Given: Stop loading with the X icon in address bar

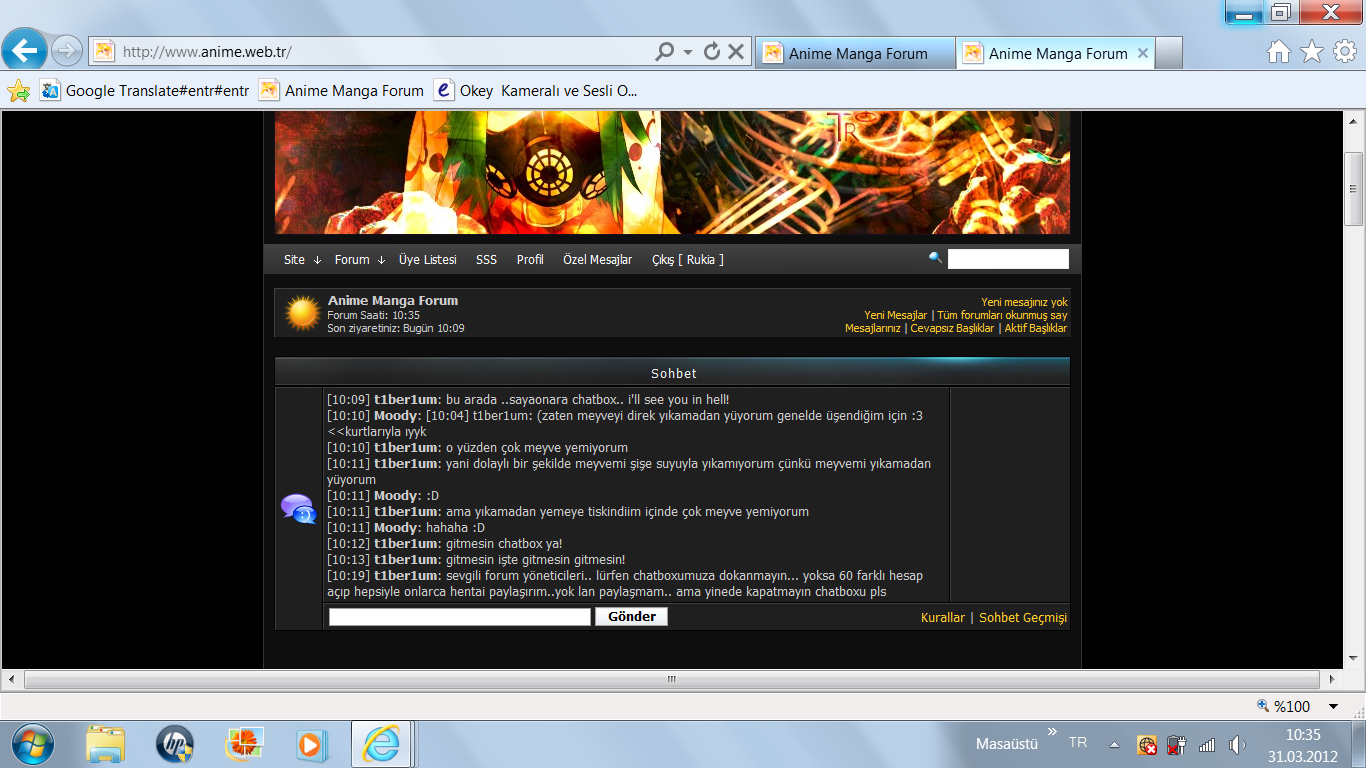Looking at the screenshot, I should [x=736, y=51].
